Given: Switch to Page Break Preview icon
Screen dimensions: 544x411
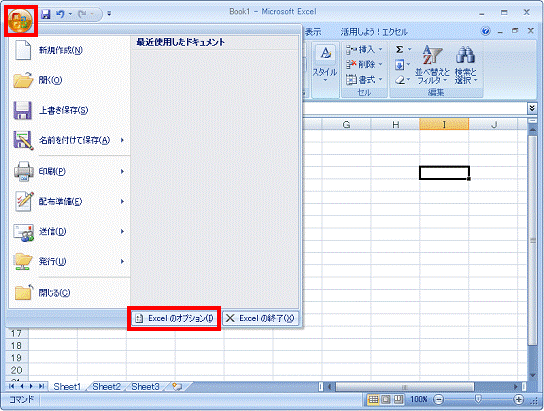Looking at the screenshot, I should coord(398,400).
